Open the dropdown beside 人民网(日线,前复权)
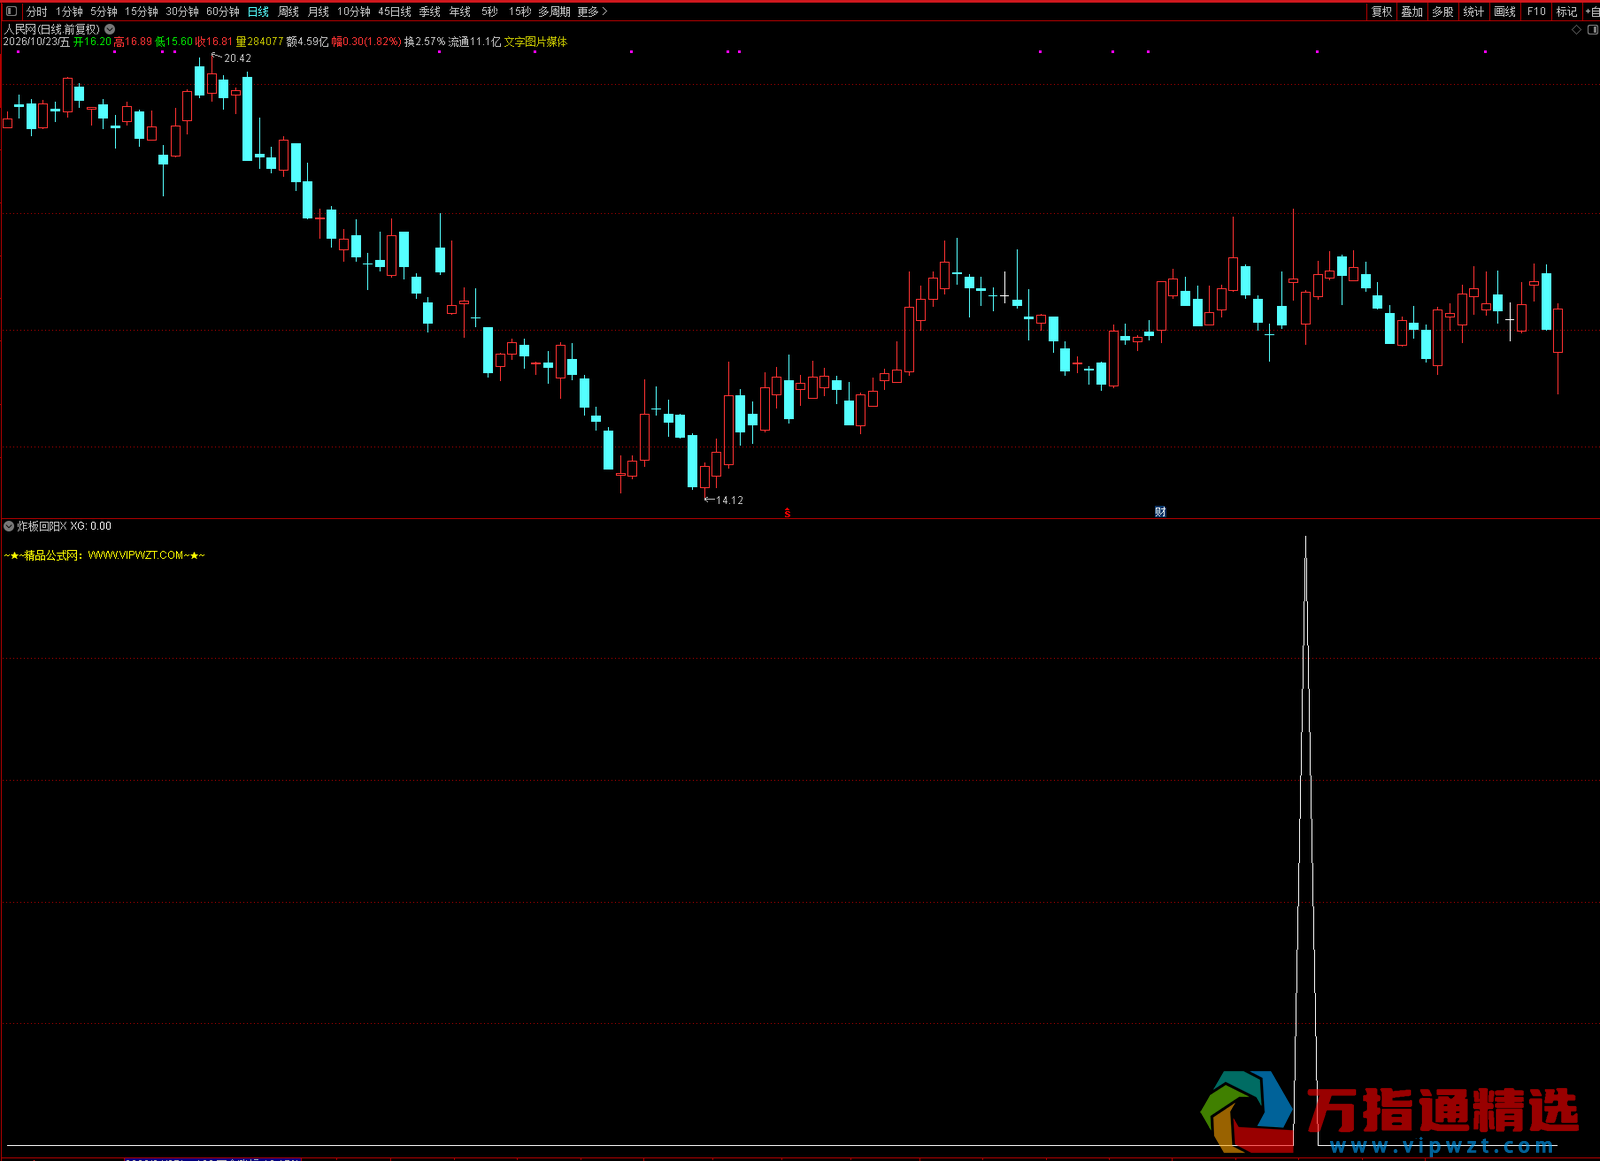Screen dimensions: 1600x1161 pyautogui.click(x=110, y=30)
